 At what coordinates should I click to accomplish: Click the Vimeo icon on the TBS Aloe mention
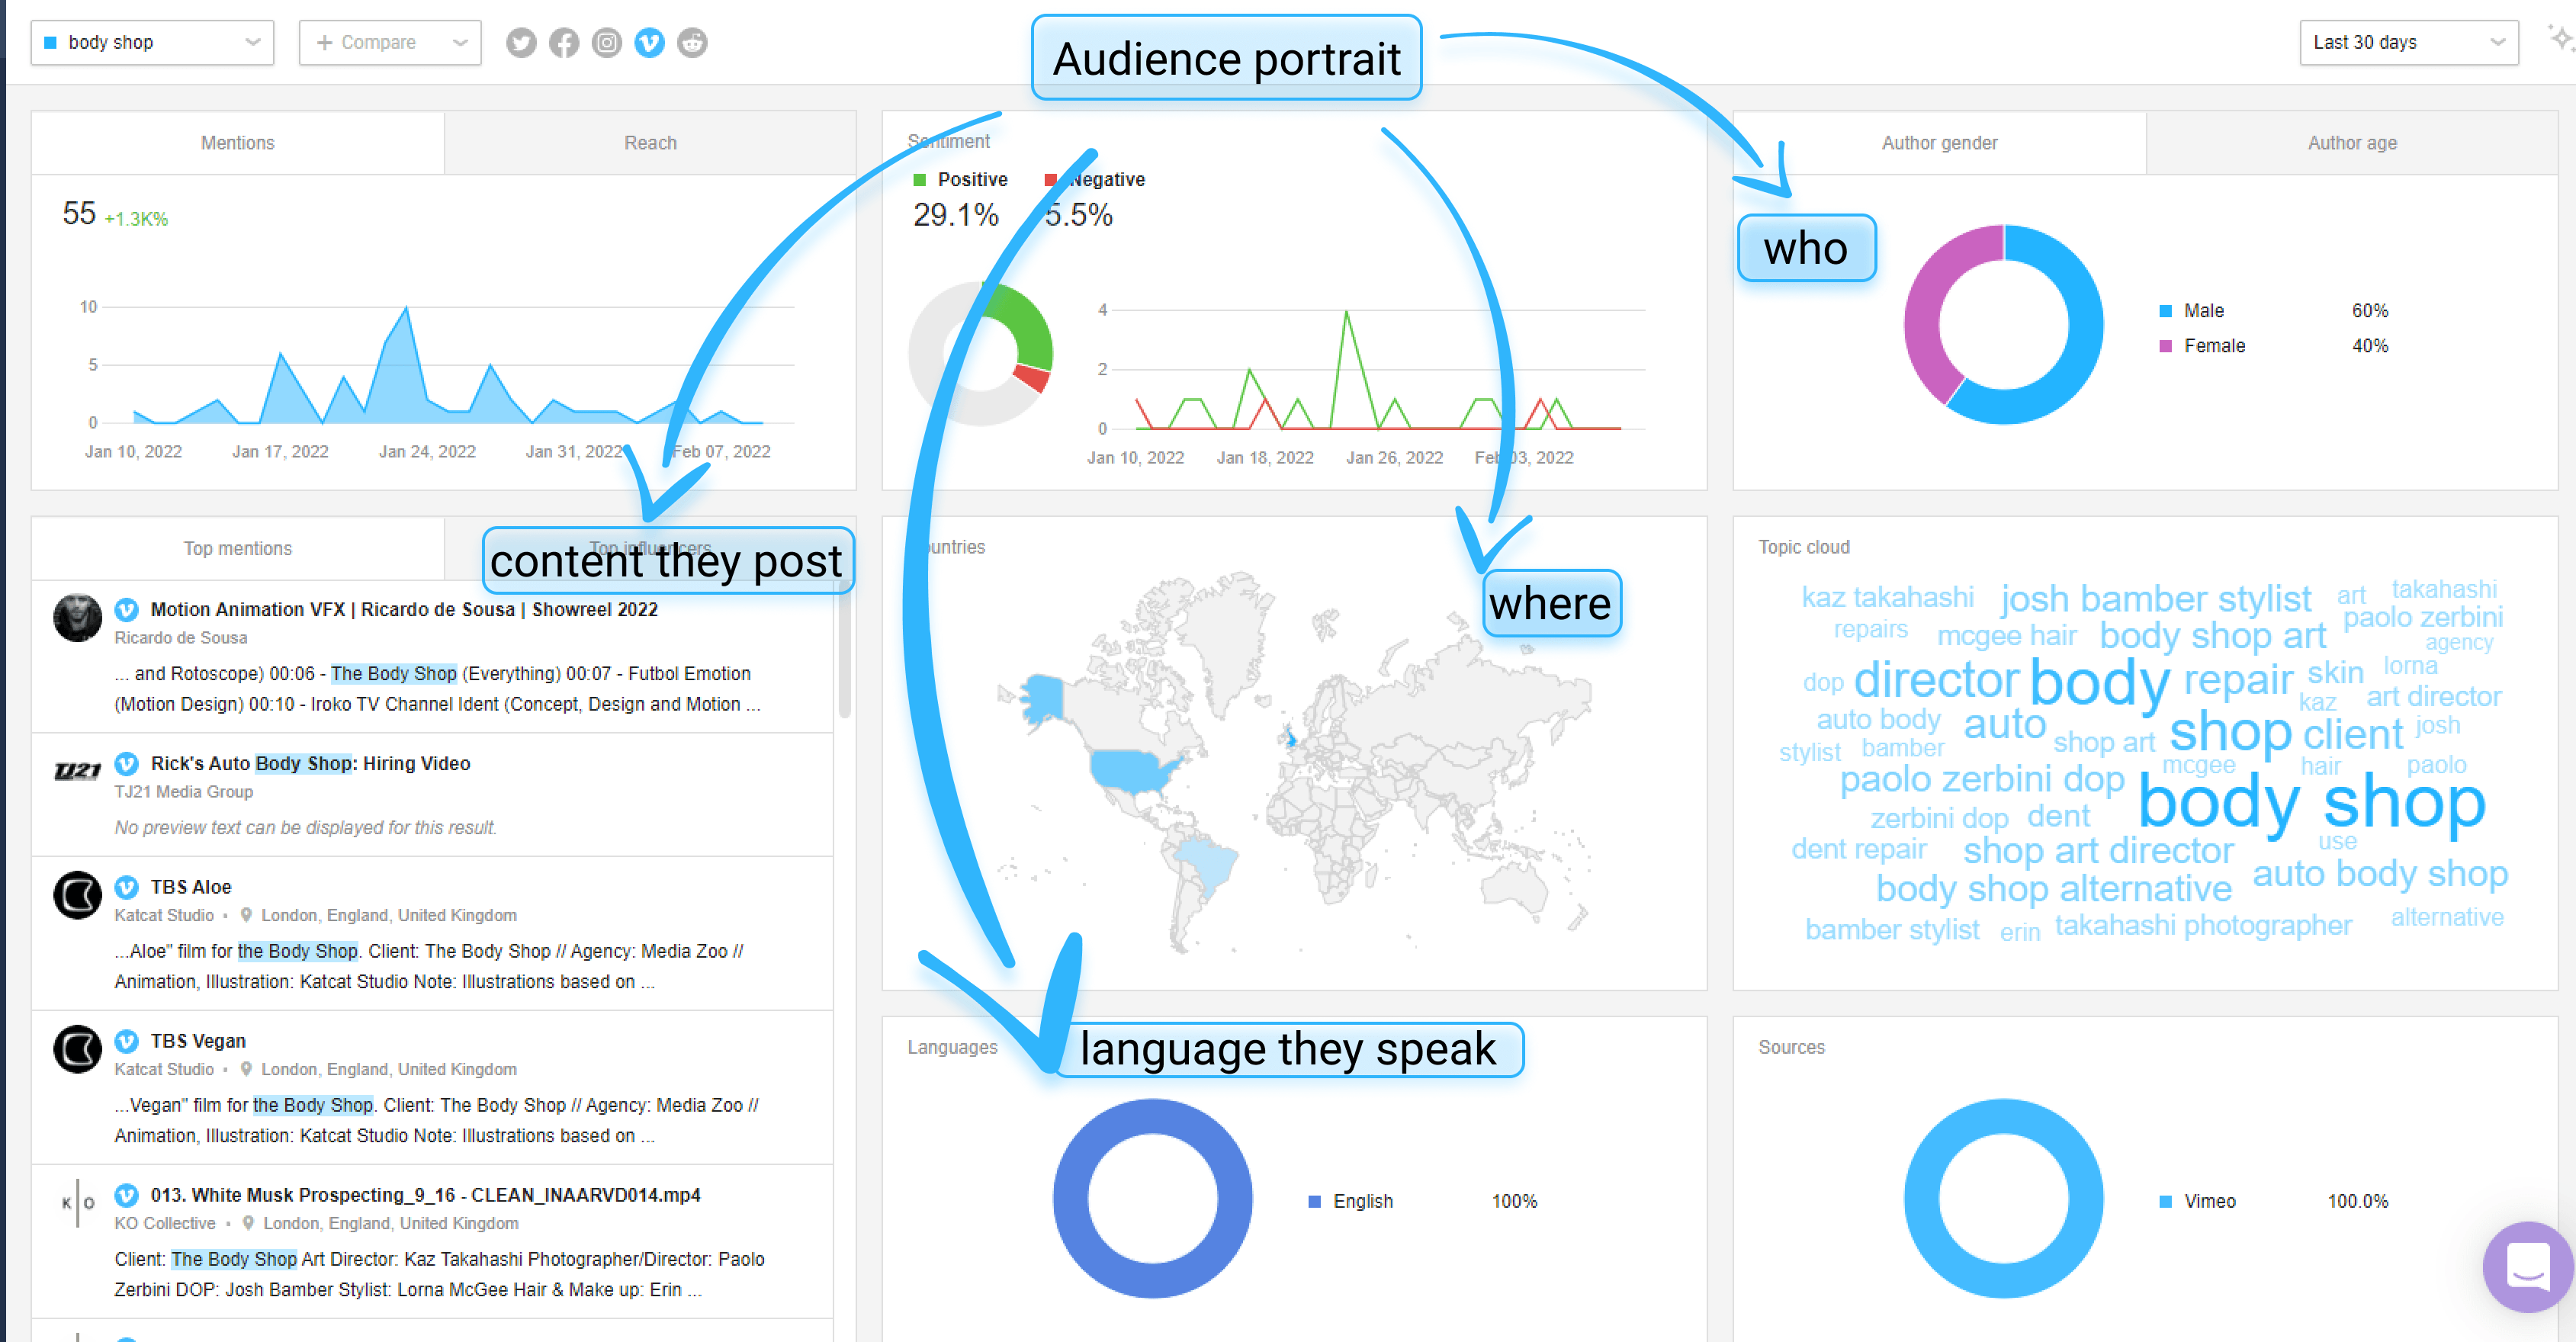point(126,887)
